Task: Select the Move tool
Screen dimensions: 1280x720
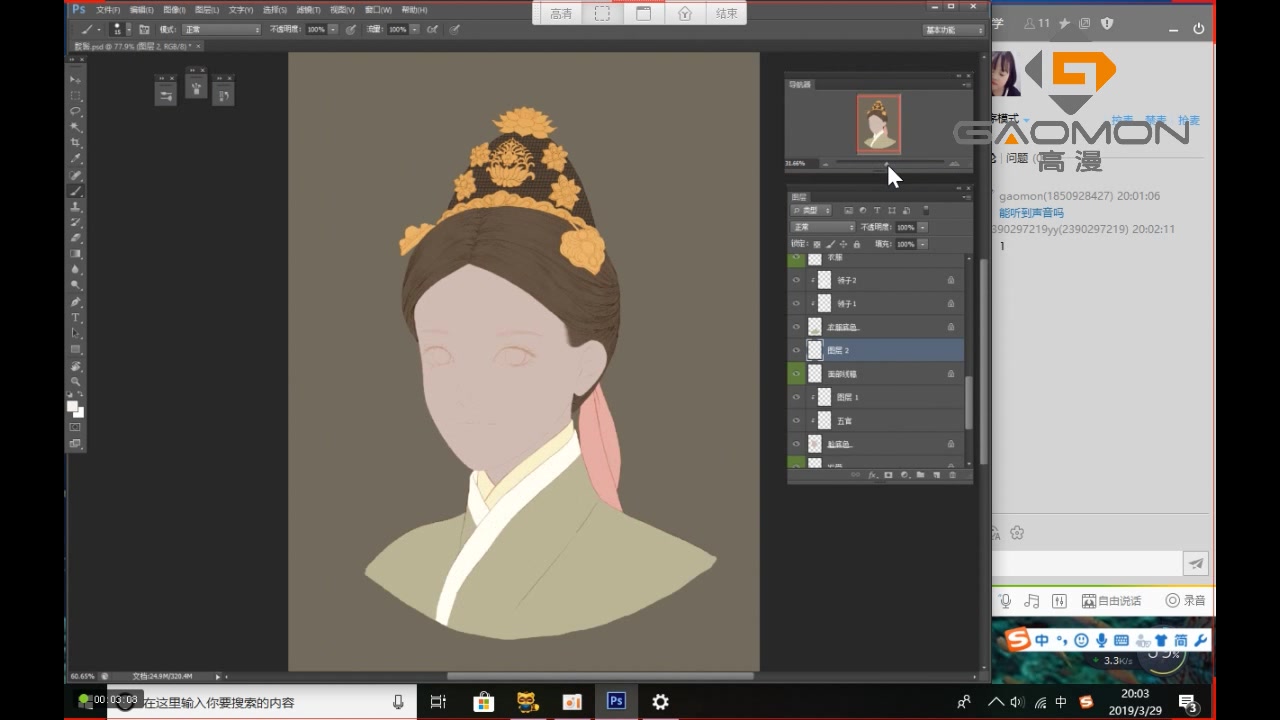Action: coord(75,80)
